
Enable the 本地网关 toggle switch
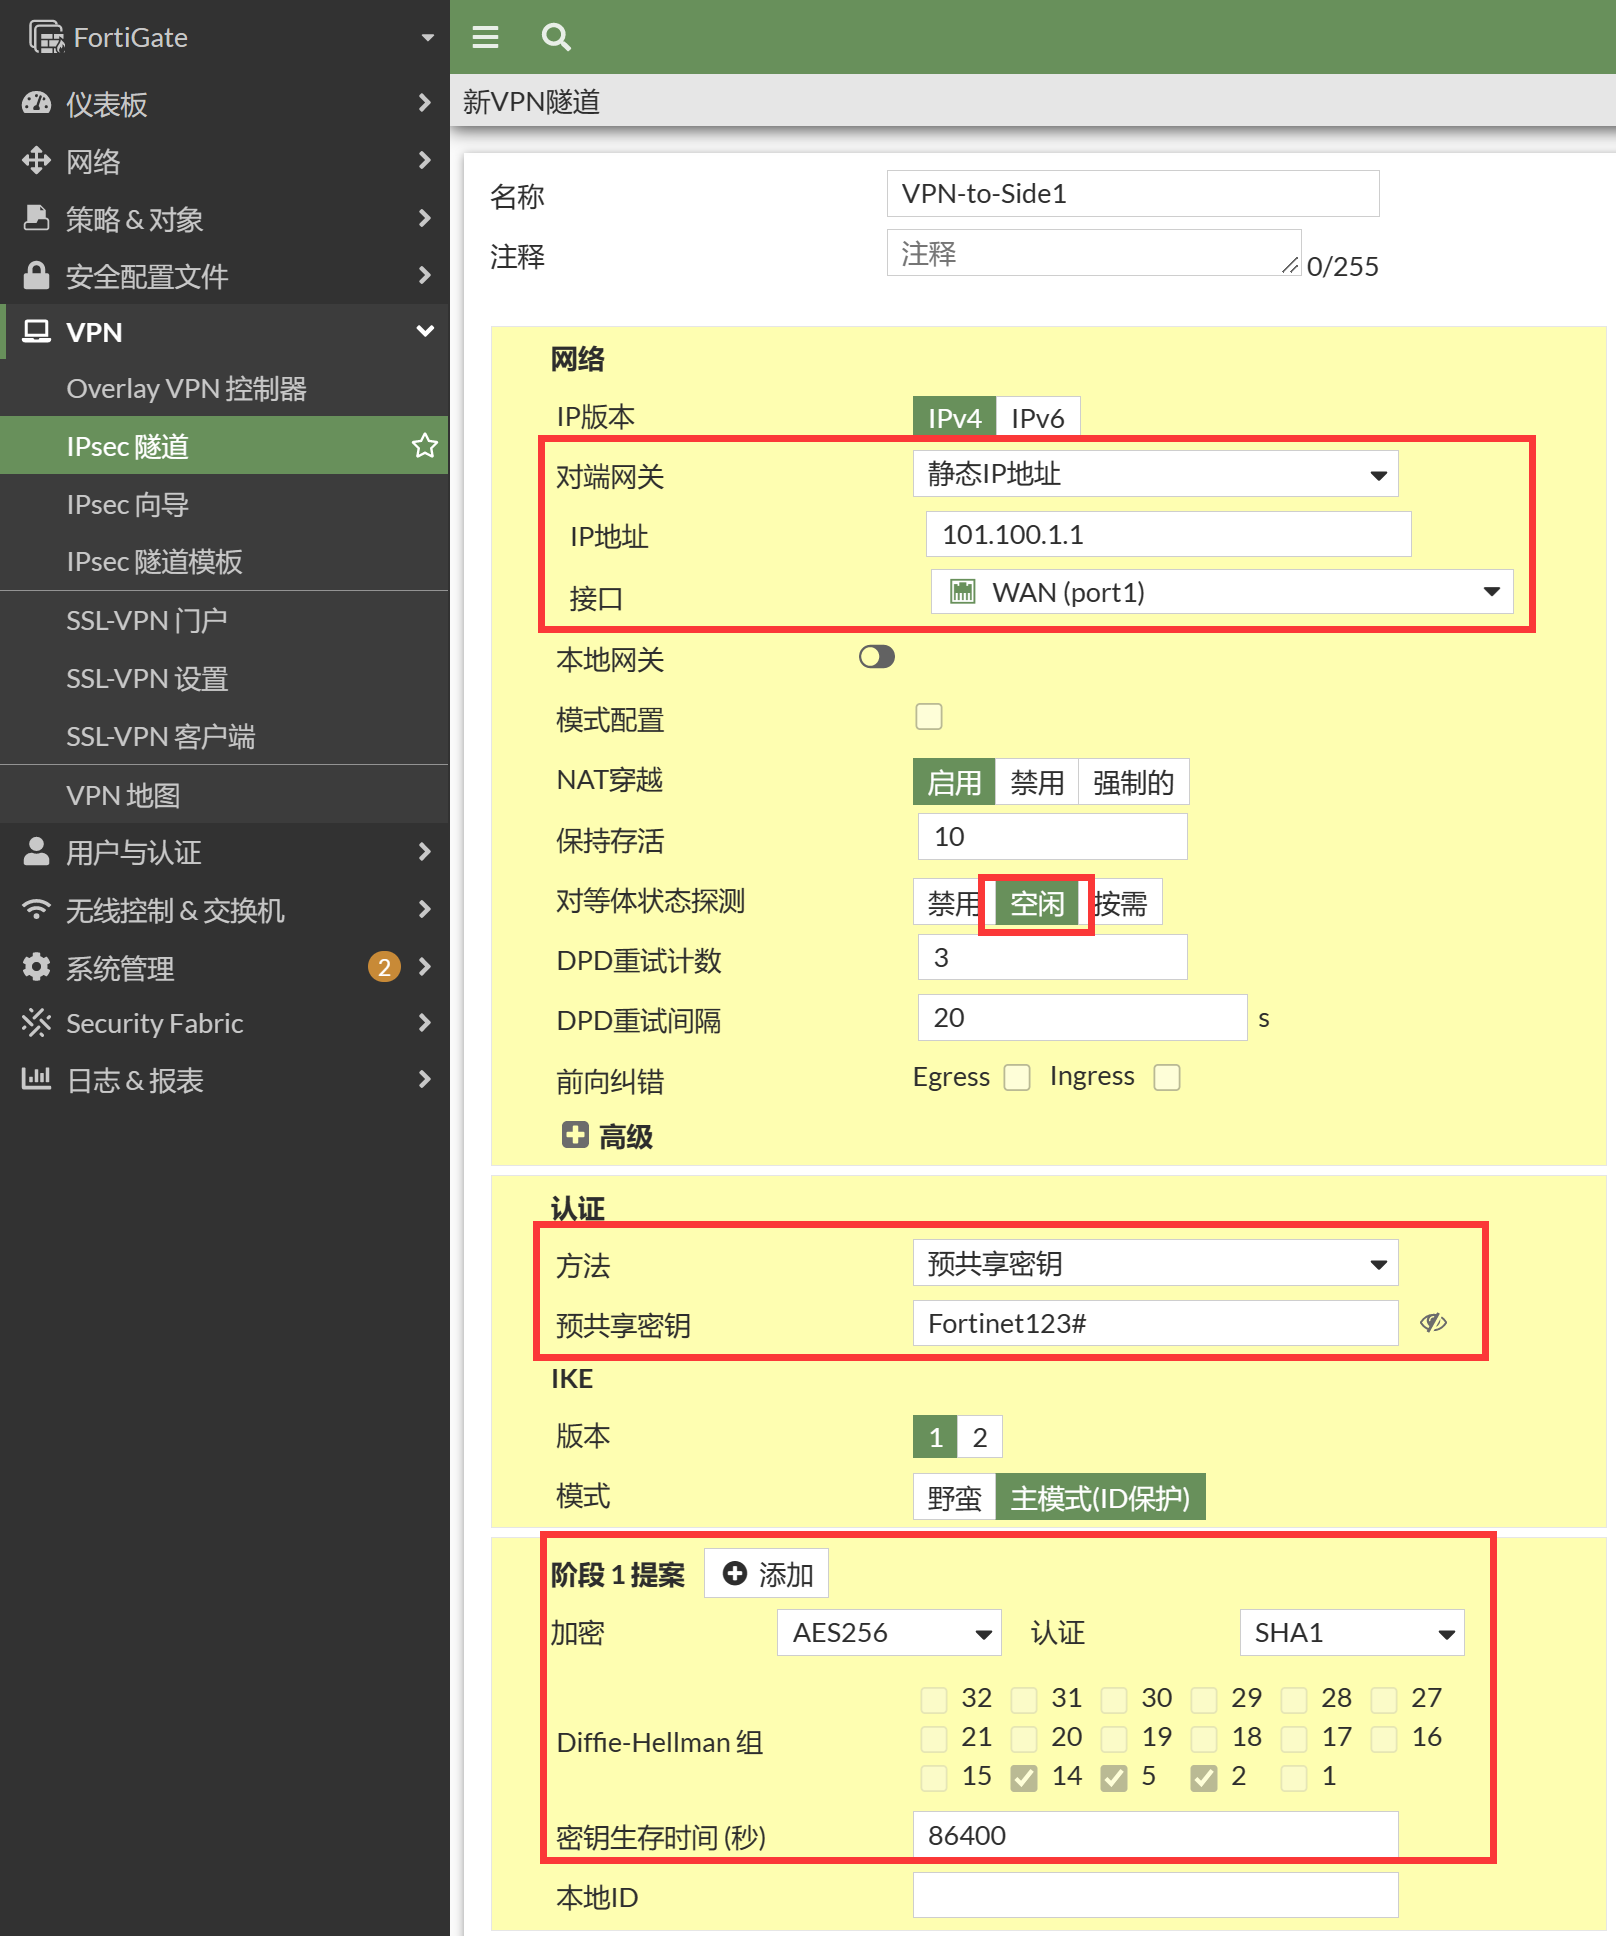pyautogui.click(x=876, y=657)
